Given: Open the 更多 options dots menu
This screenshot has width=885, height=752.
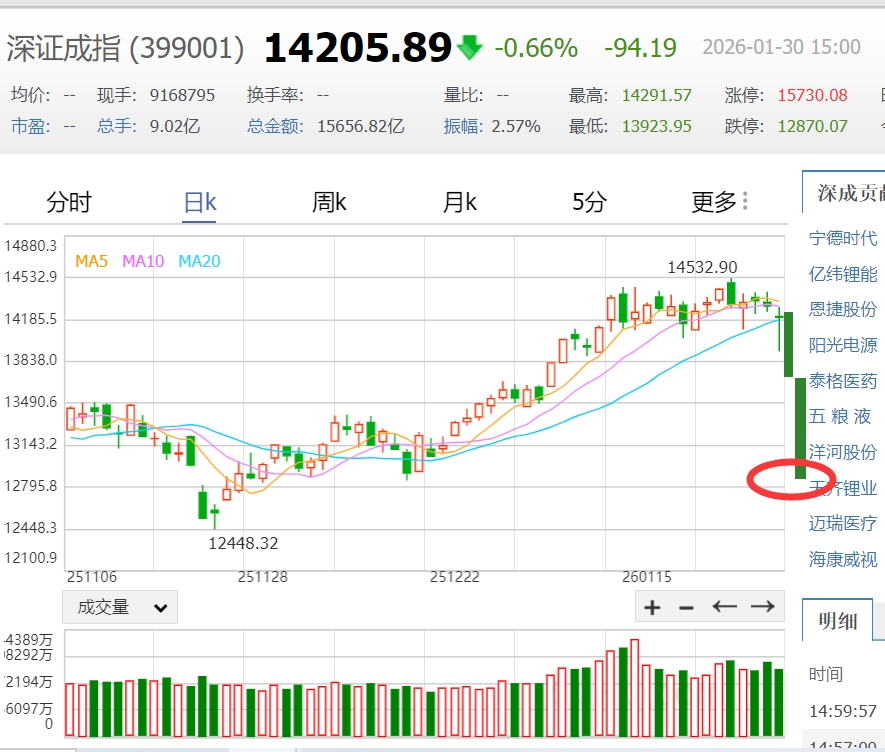Looking at the screenshot, I should point(745,201).
